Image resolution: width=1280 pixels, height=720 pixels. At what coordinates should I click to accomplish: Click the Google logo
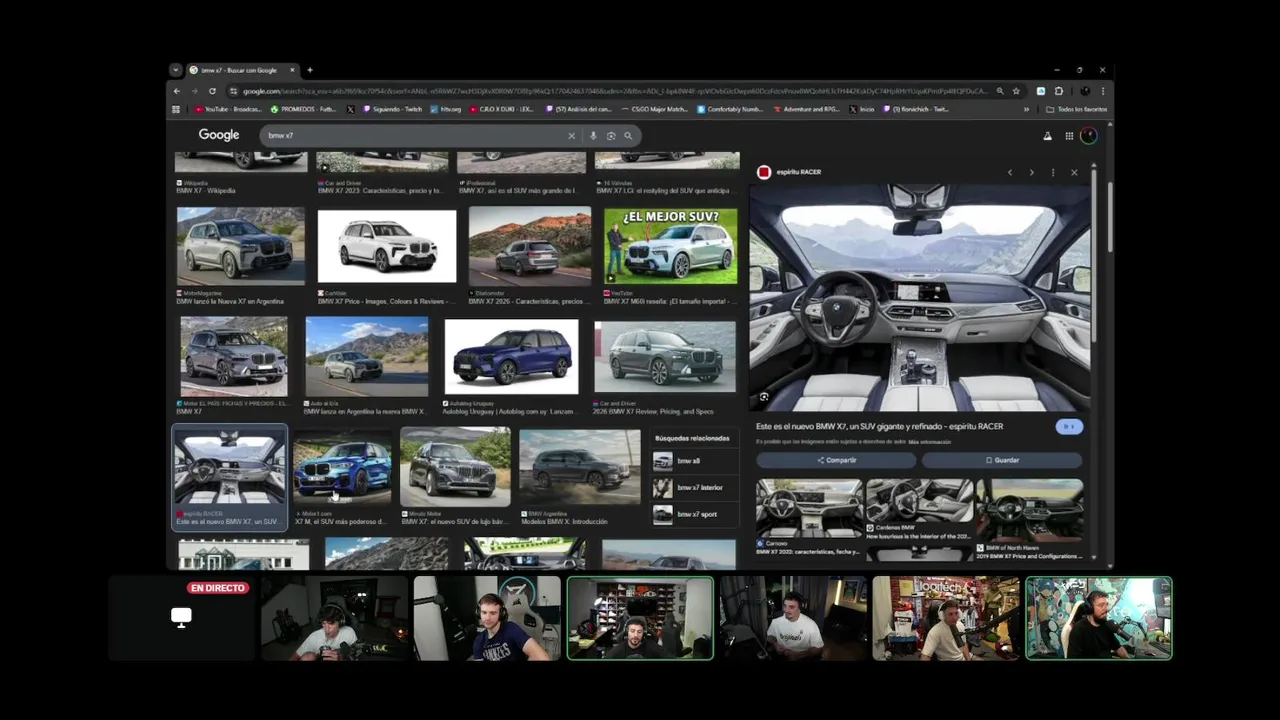[x=219, y=135]
